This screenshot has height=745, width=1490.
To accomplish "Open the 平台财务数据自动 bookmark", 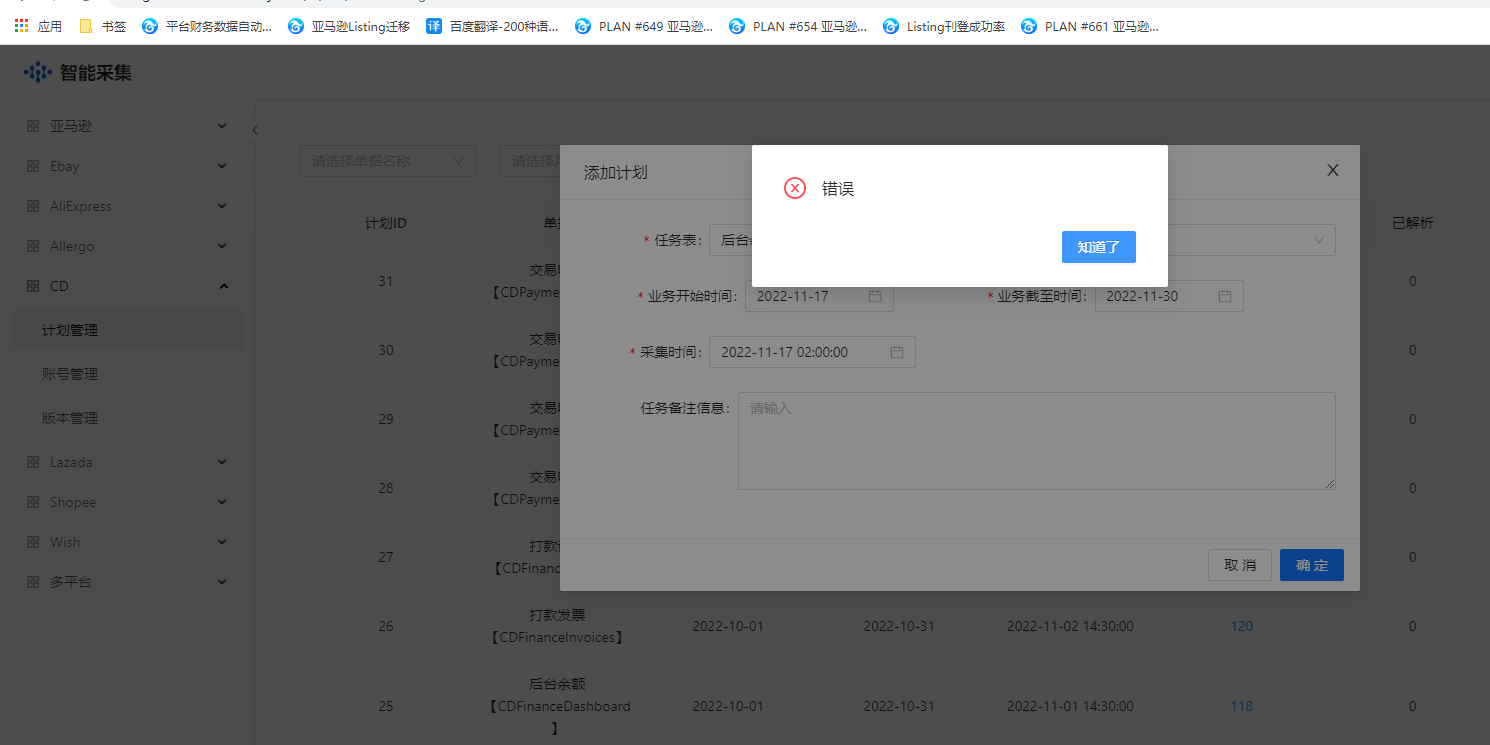I will coord(207,26).
